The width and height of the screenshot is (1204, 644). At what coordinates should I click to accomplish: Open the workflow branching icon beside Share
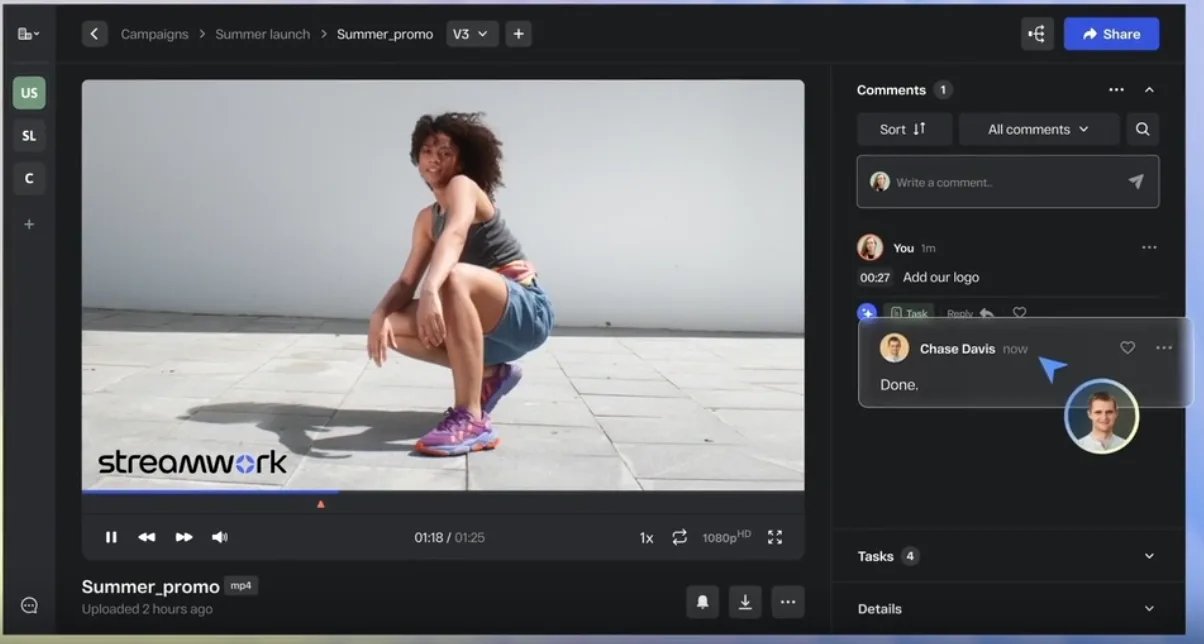(x=1037, y=34)
